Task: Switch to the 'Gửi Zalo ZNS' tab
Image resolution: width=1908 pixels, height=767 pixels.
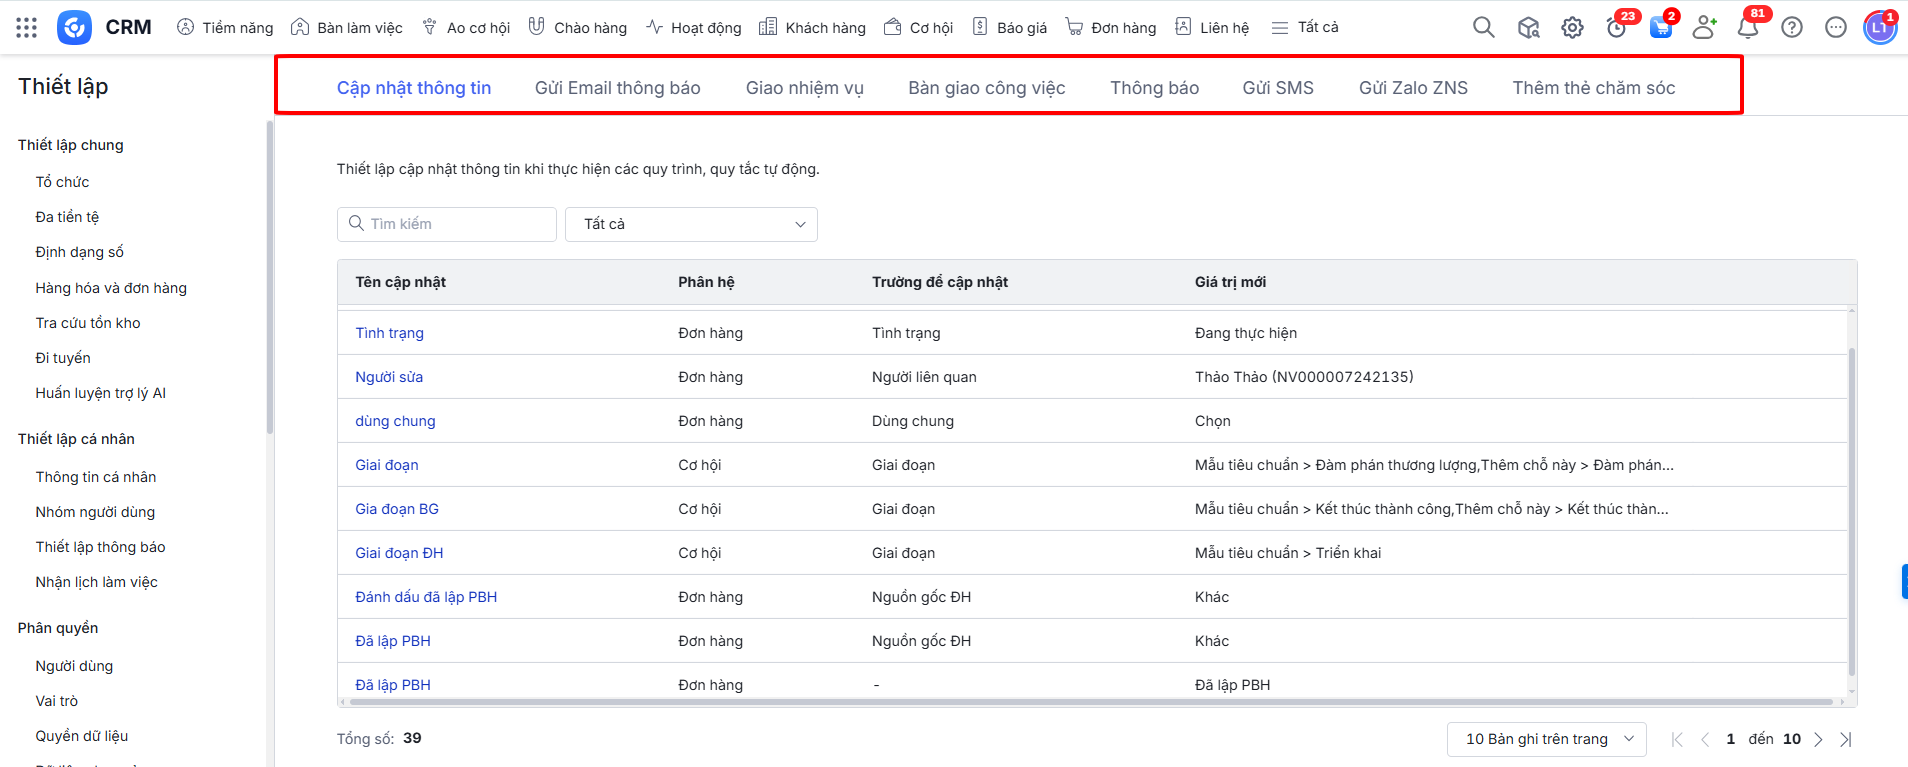Action: point(1412,88)
